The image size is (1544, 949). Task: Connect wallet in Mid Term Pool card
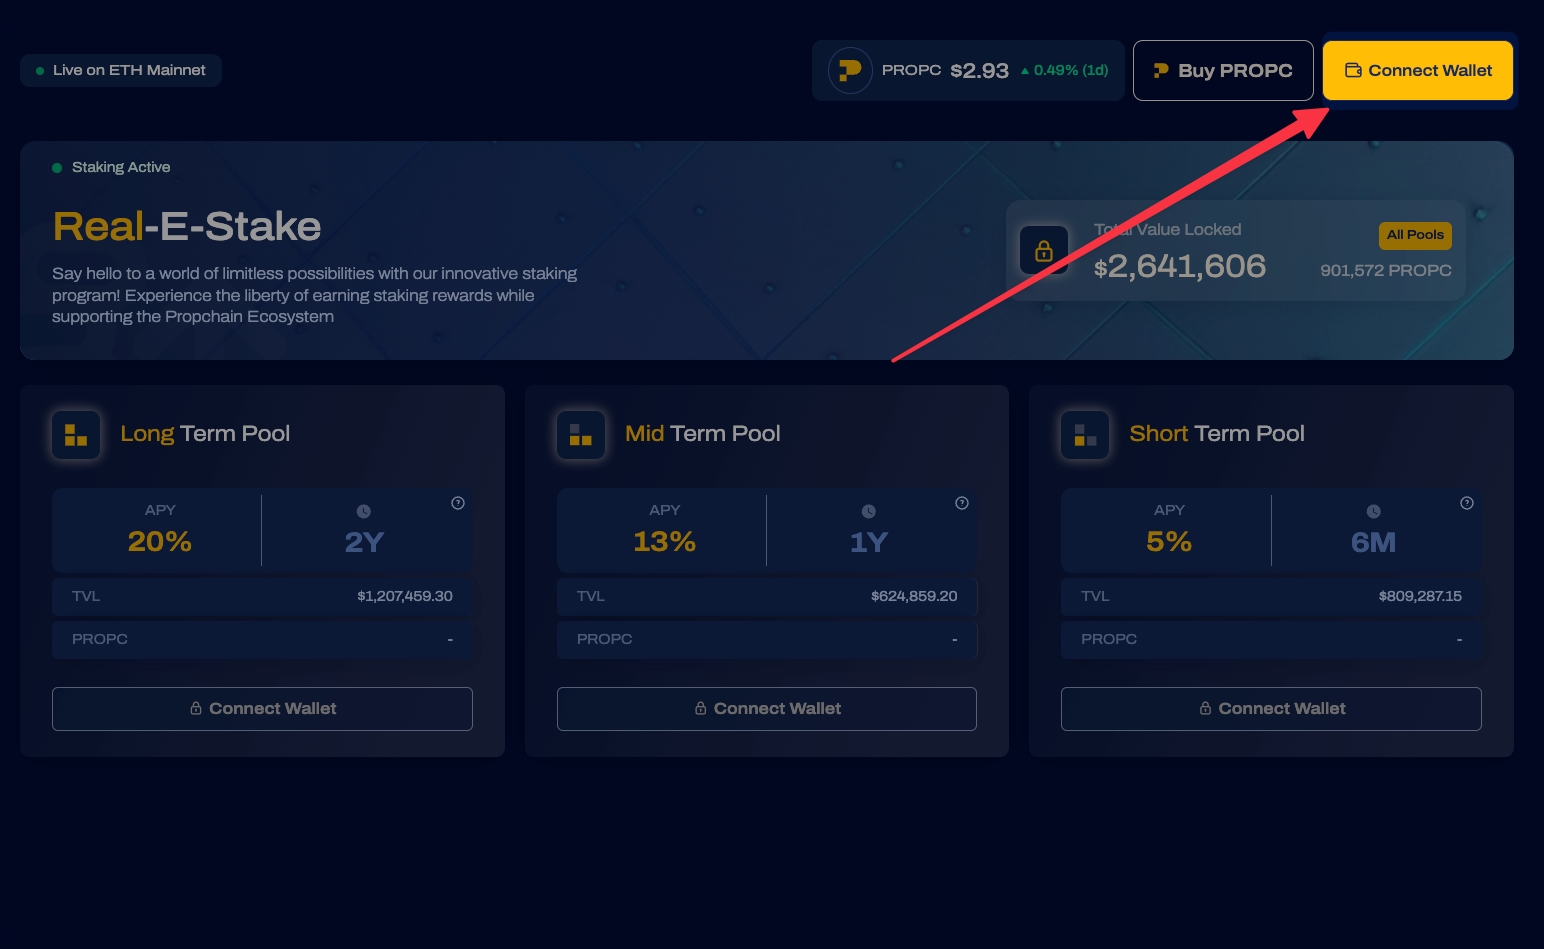click(x=767, y=709)
